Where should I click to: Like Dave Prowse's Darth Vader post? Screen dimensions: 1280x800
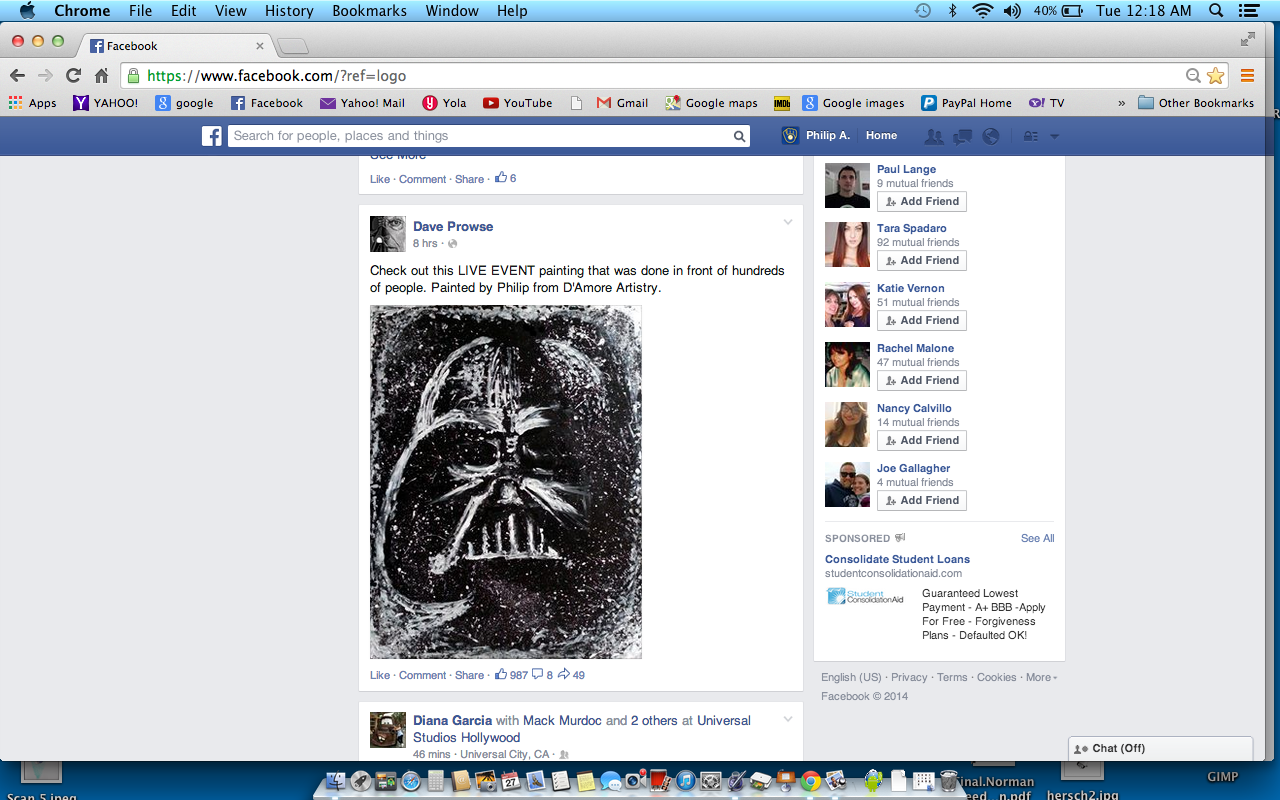tap(380, 675)
